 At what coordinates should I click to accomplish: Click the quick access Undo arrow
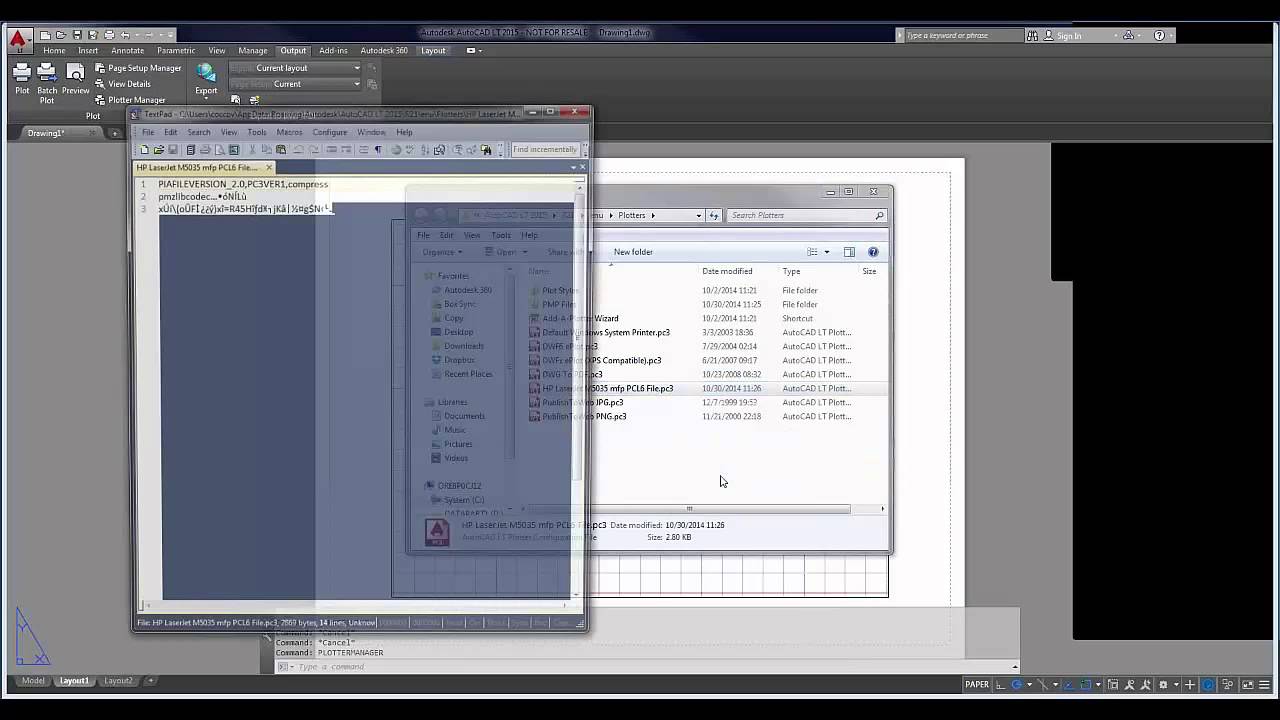[x=125, y=35]
